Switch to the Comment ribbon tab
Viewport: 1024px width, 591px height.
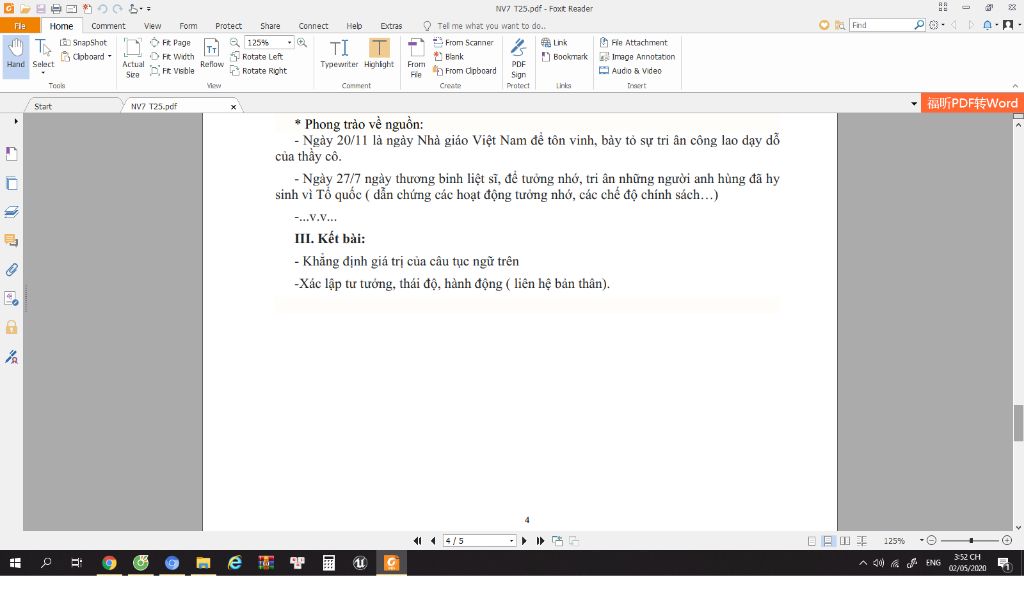click(x=108, y=25)
